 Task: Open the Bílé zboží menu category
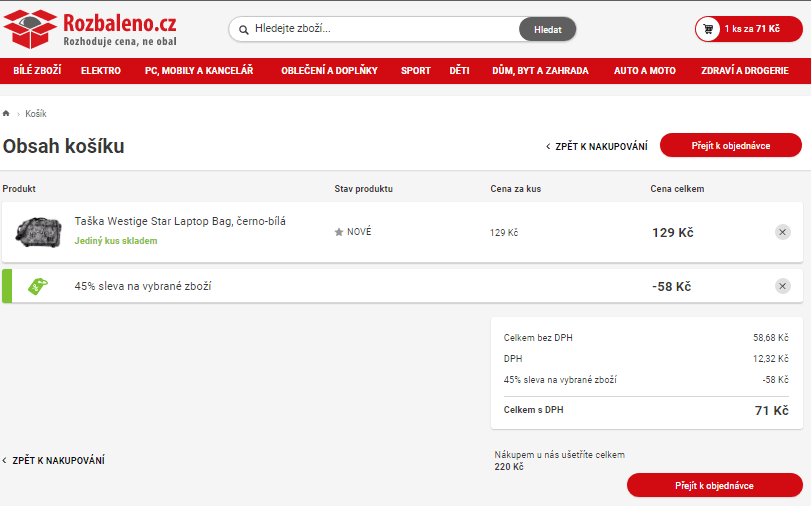[37, 71]
